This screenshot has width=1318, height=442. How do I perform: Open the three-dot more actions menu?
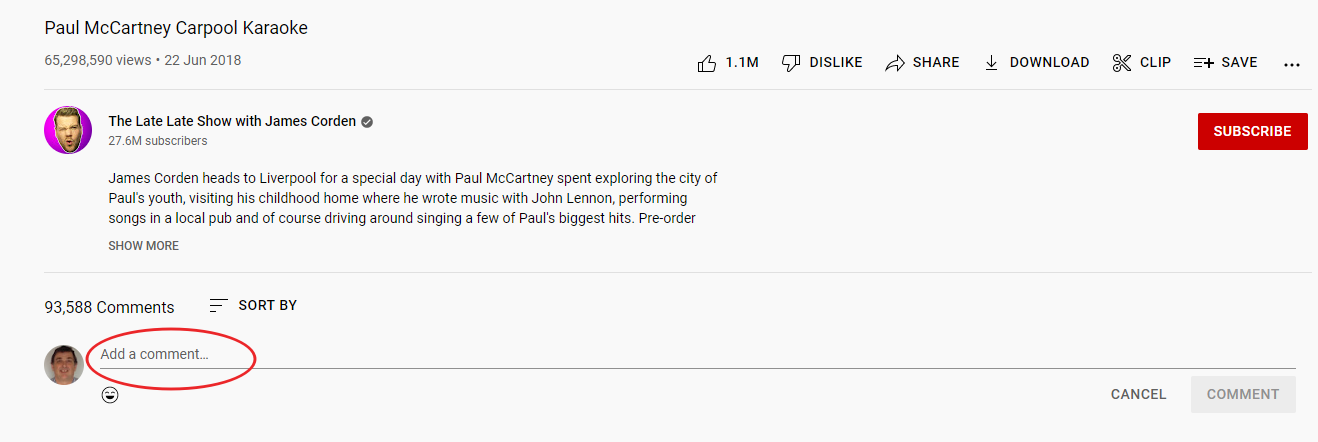[1292, 64]
